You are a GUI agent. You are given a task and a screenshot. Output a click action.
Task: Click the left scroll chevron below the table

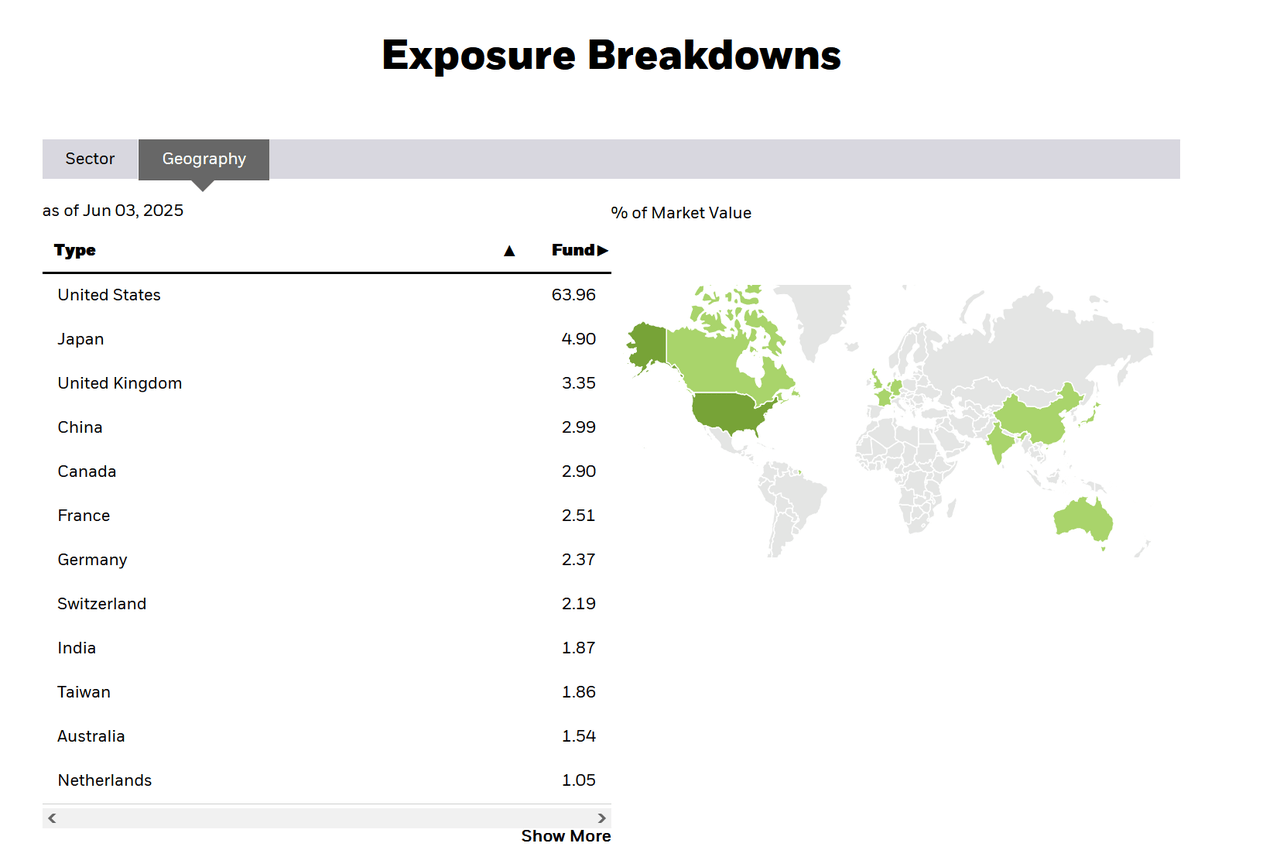click(x=51, y=817)
